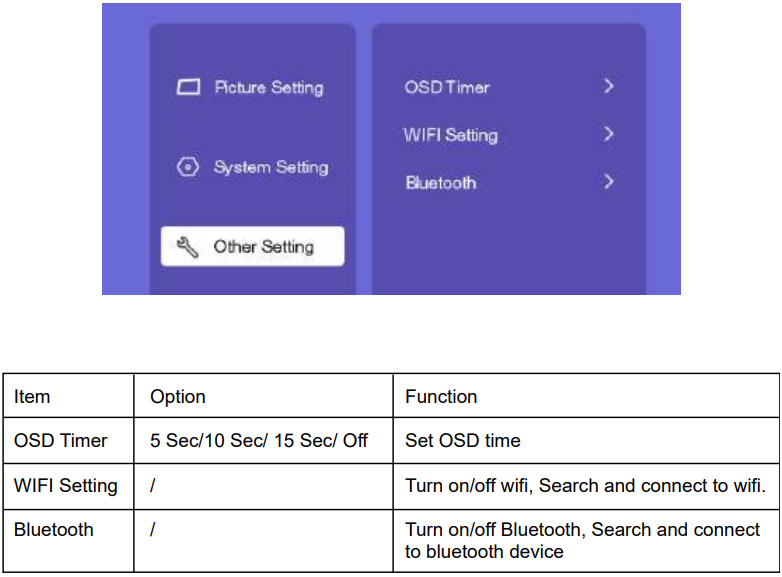This screenshot has height=577, width=782.
Task: Select the highlighted Other Setting label
Action: [x=263, y=247]
